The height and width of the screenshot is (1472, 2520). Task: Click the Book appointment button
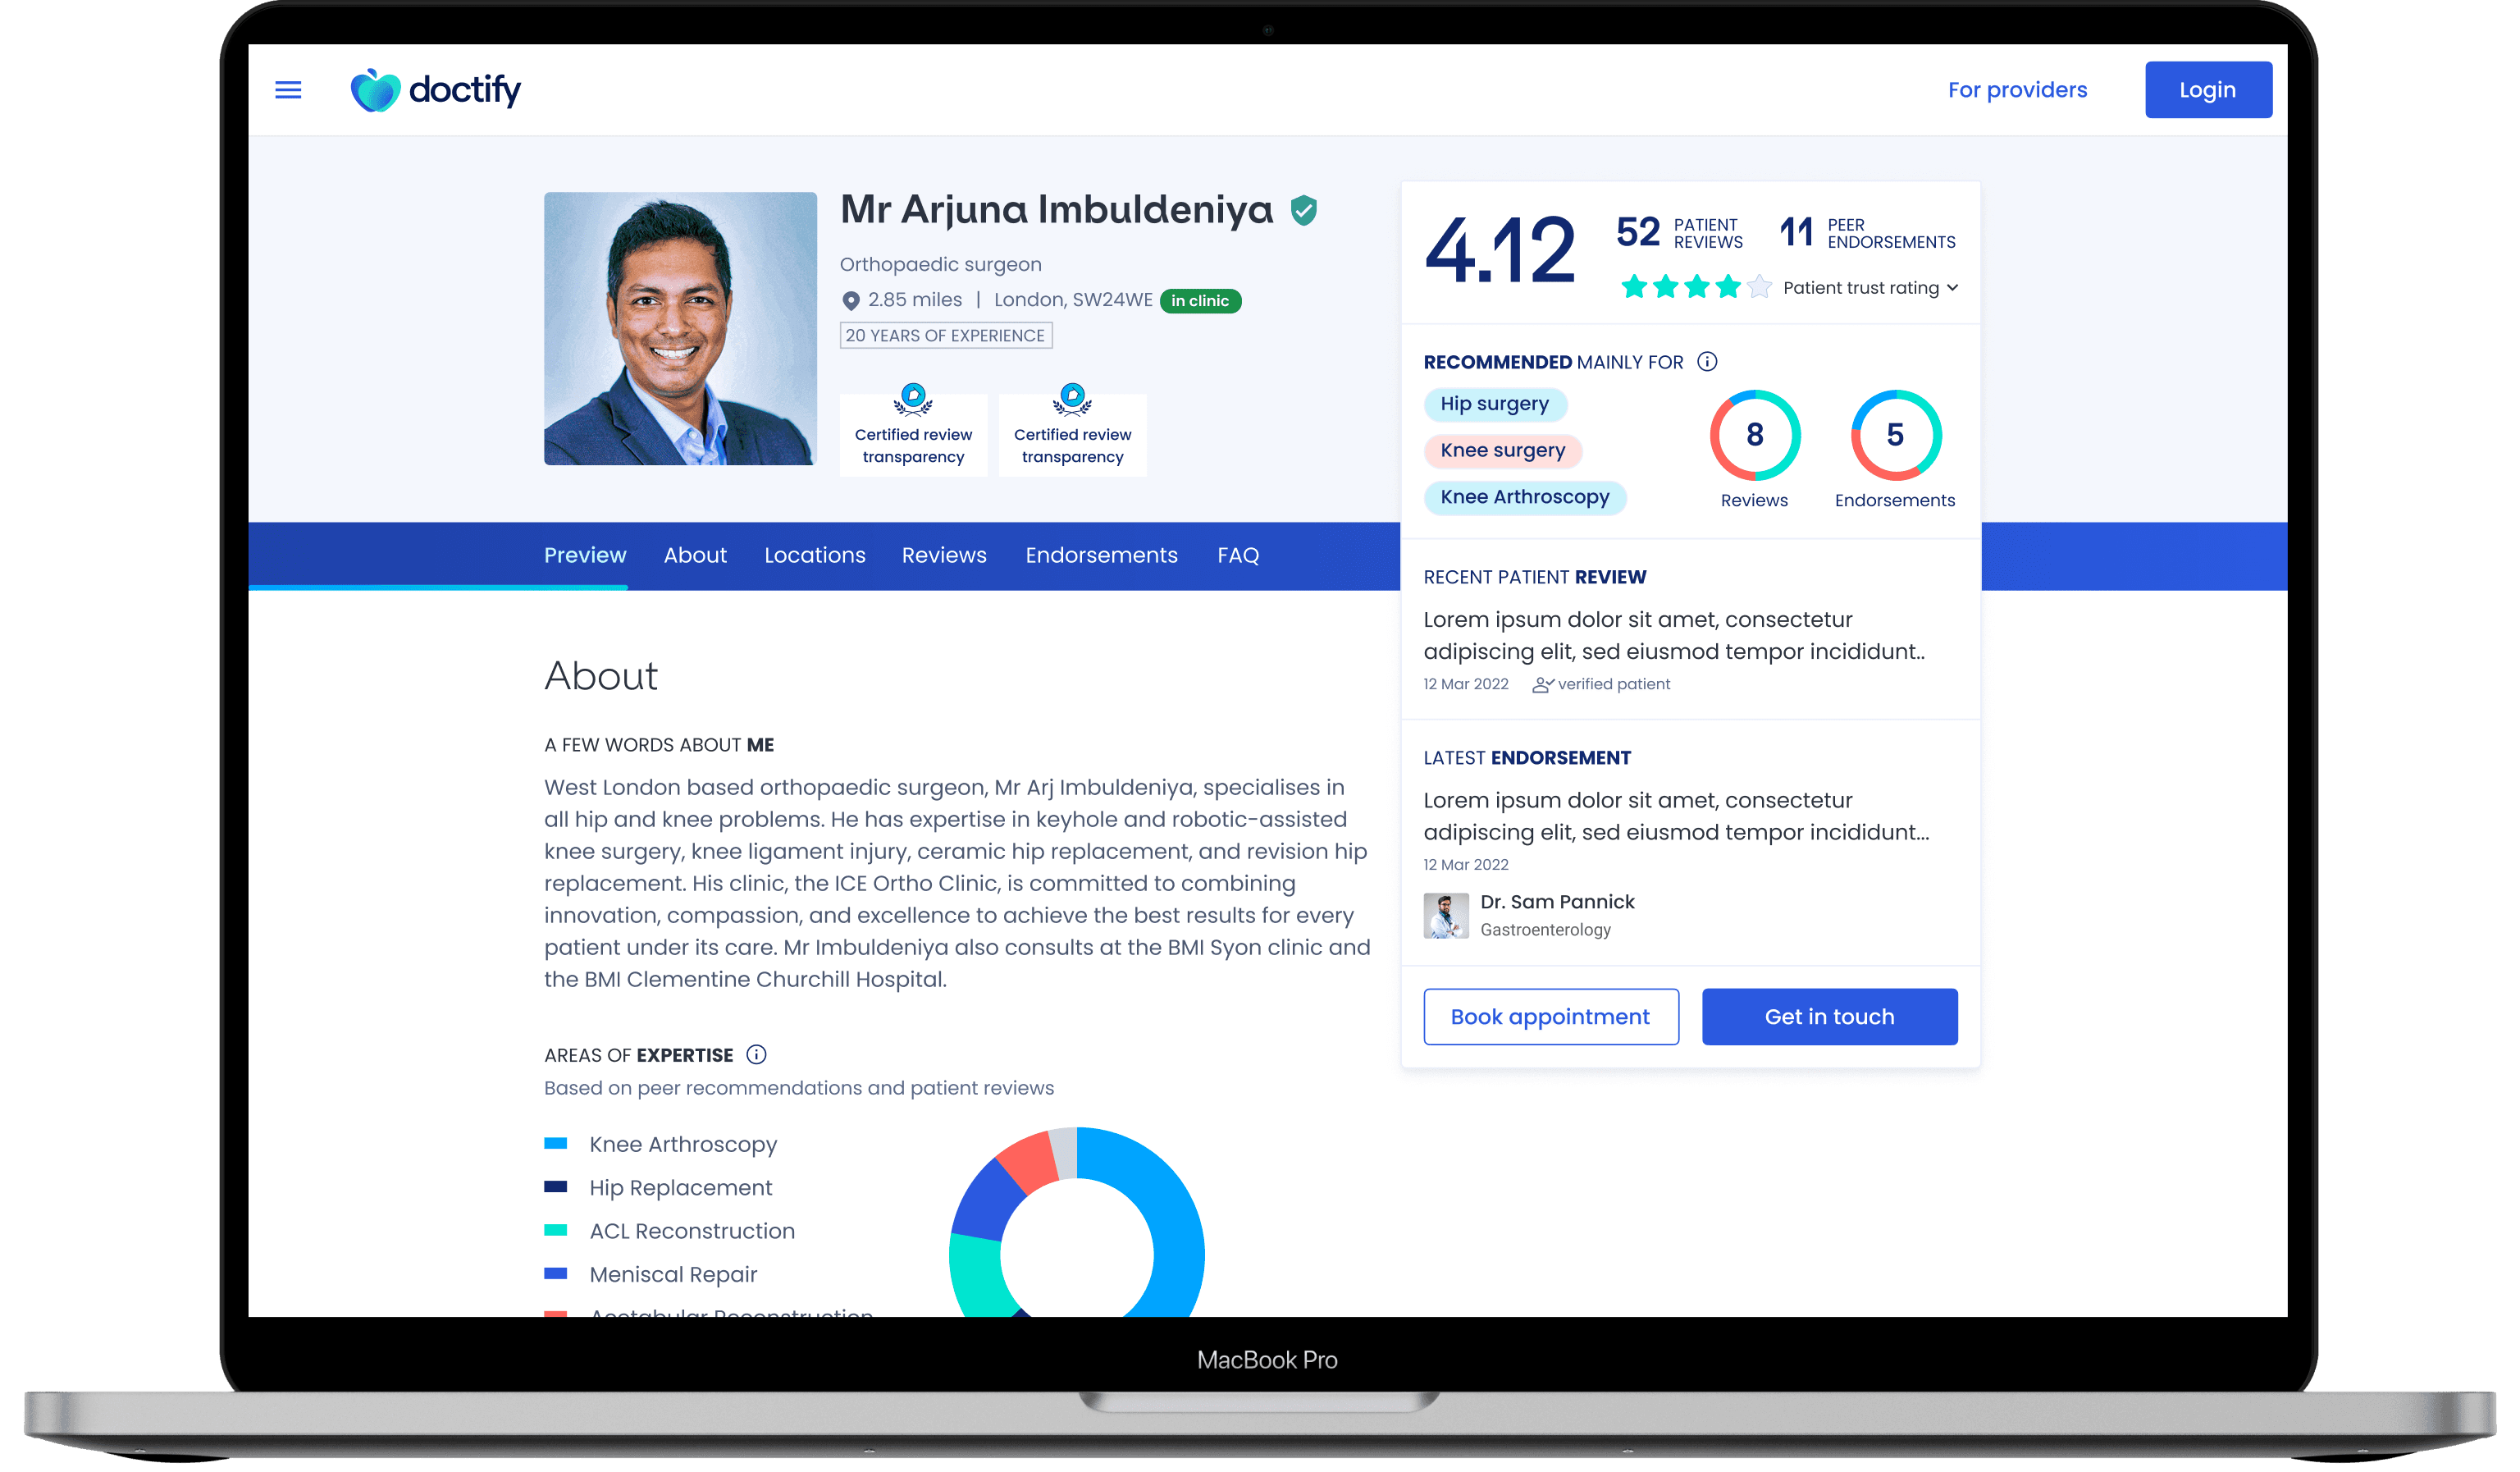tap(1550, 1017)
